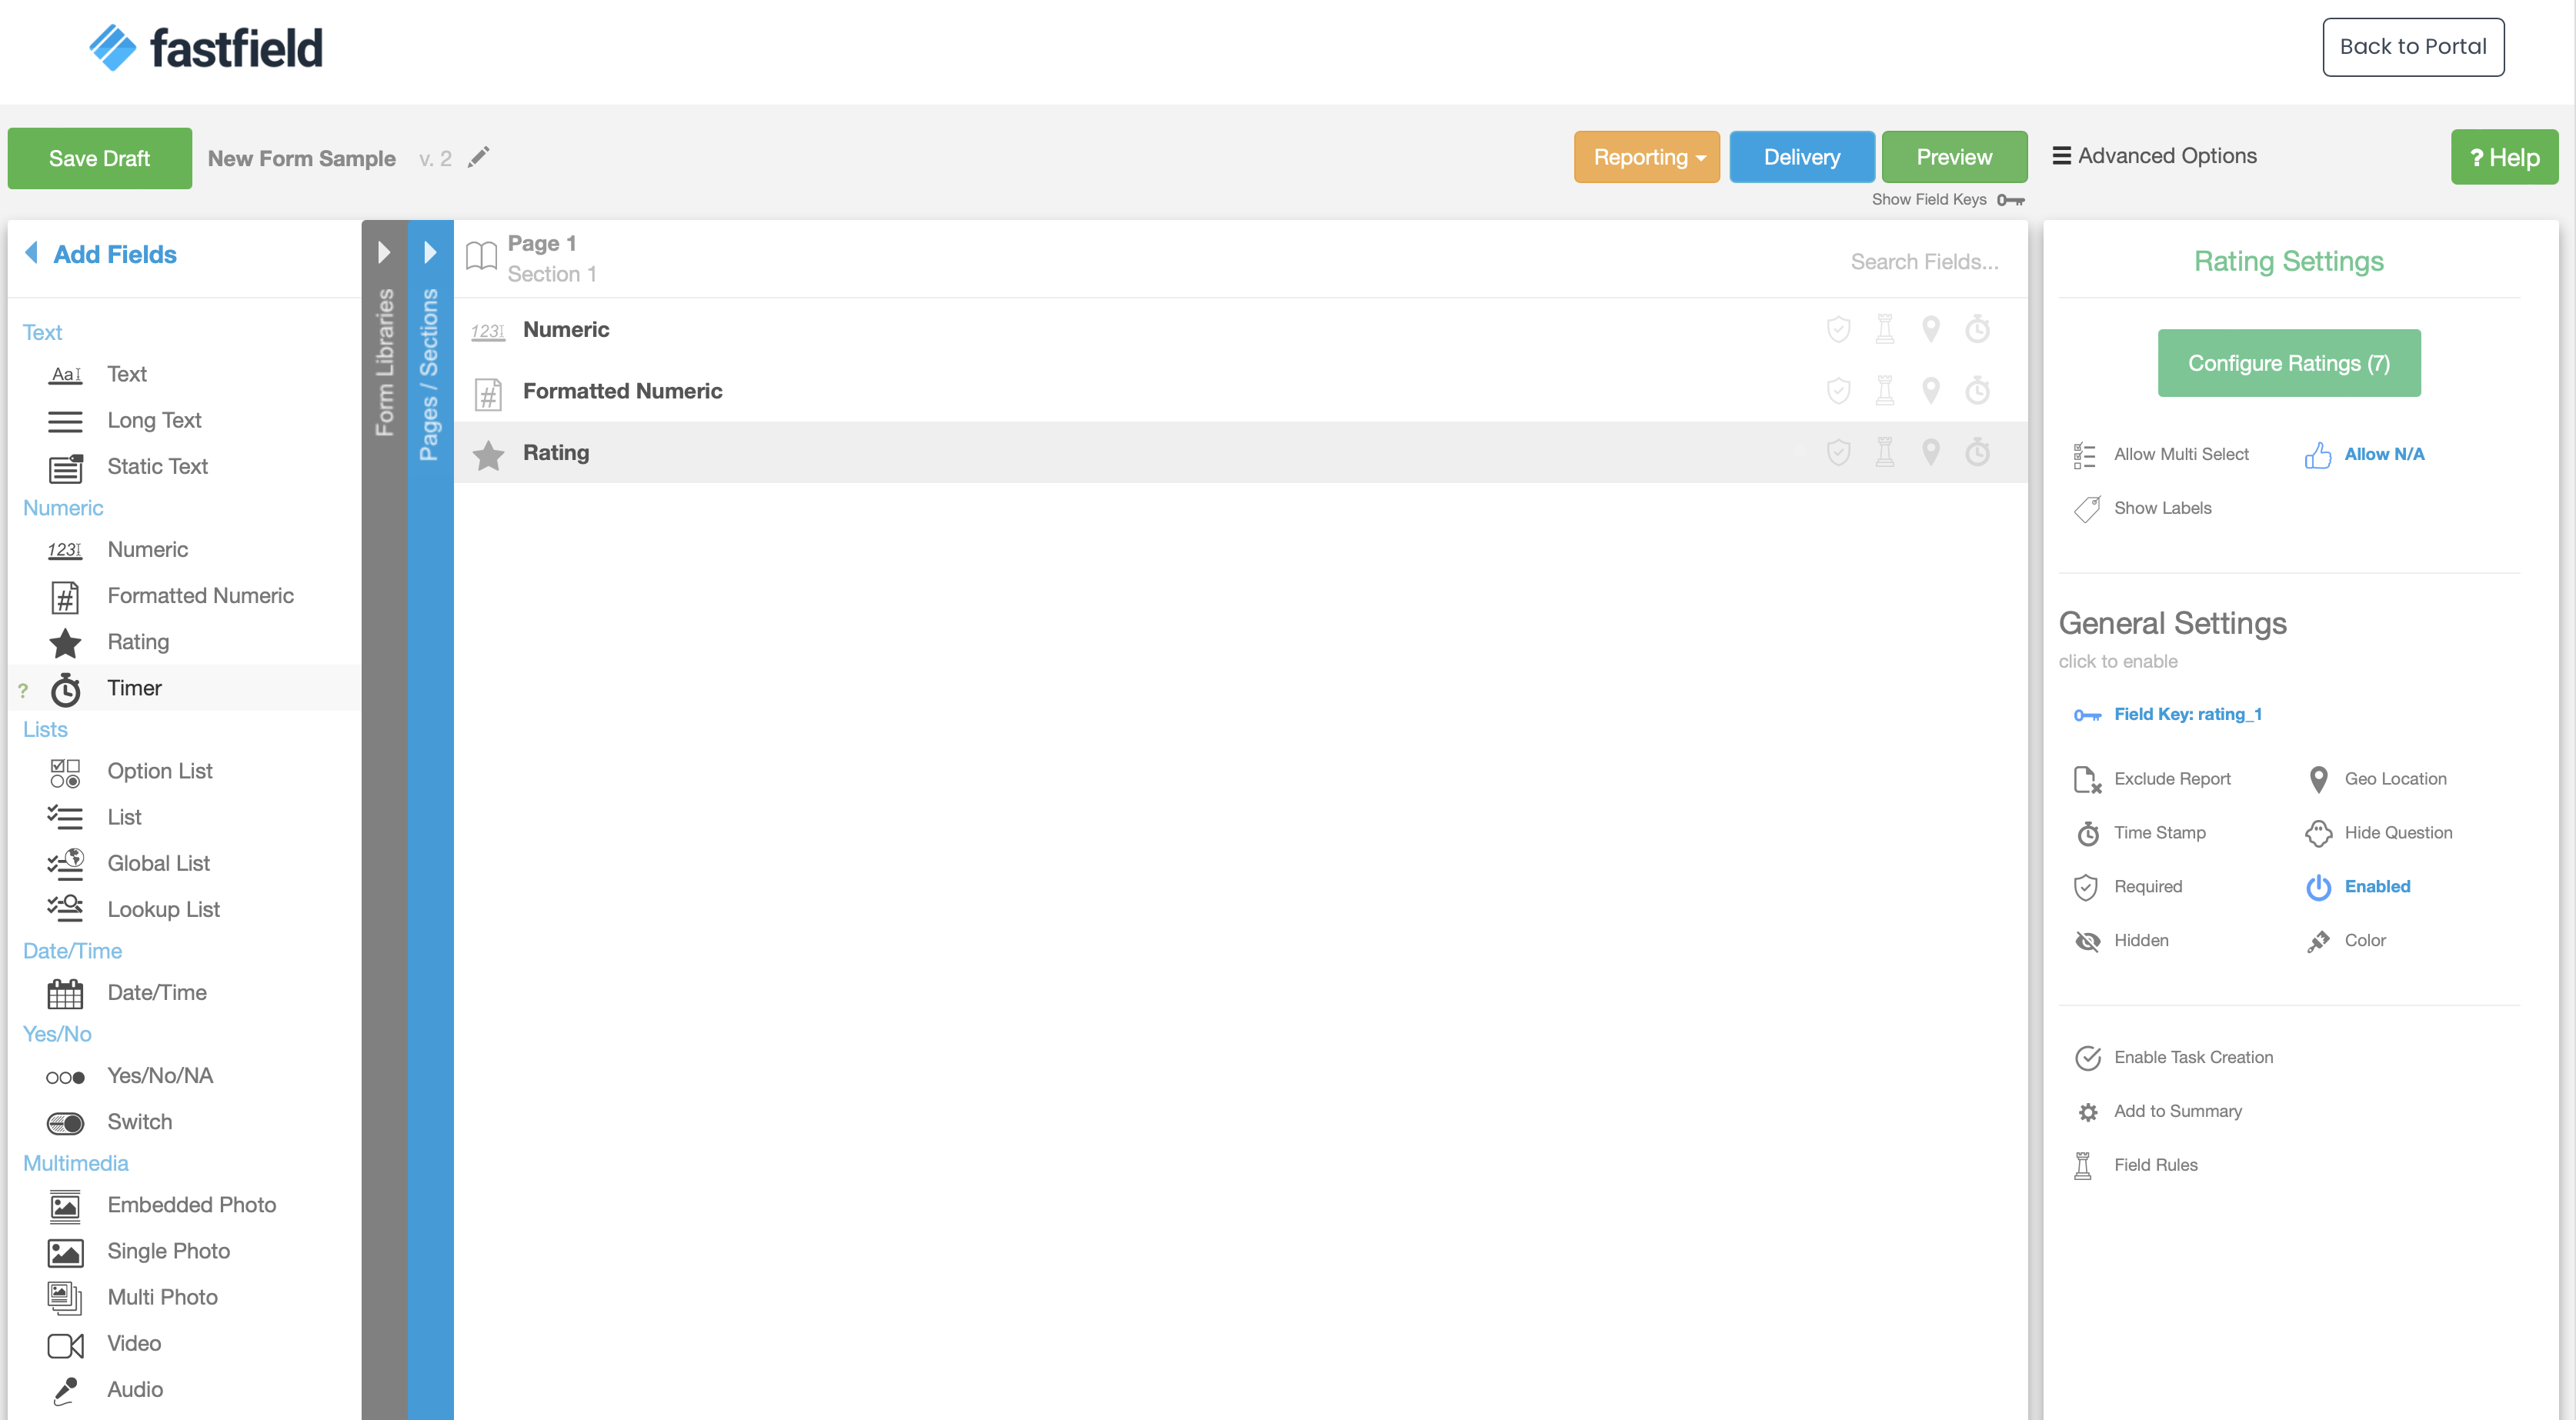Add a Single Photo field from Multimedia
This screenshot has width=2576, height=1420.
[x=168, y=1251]
